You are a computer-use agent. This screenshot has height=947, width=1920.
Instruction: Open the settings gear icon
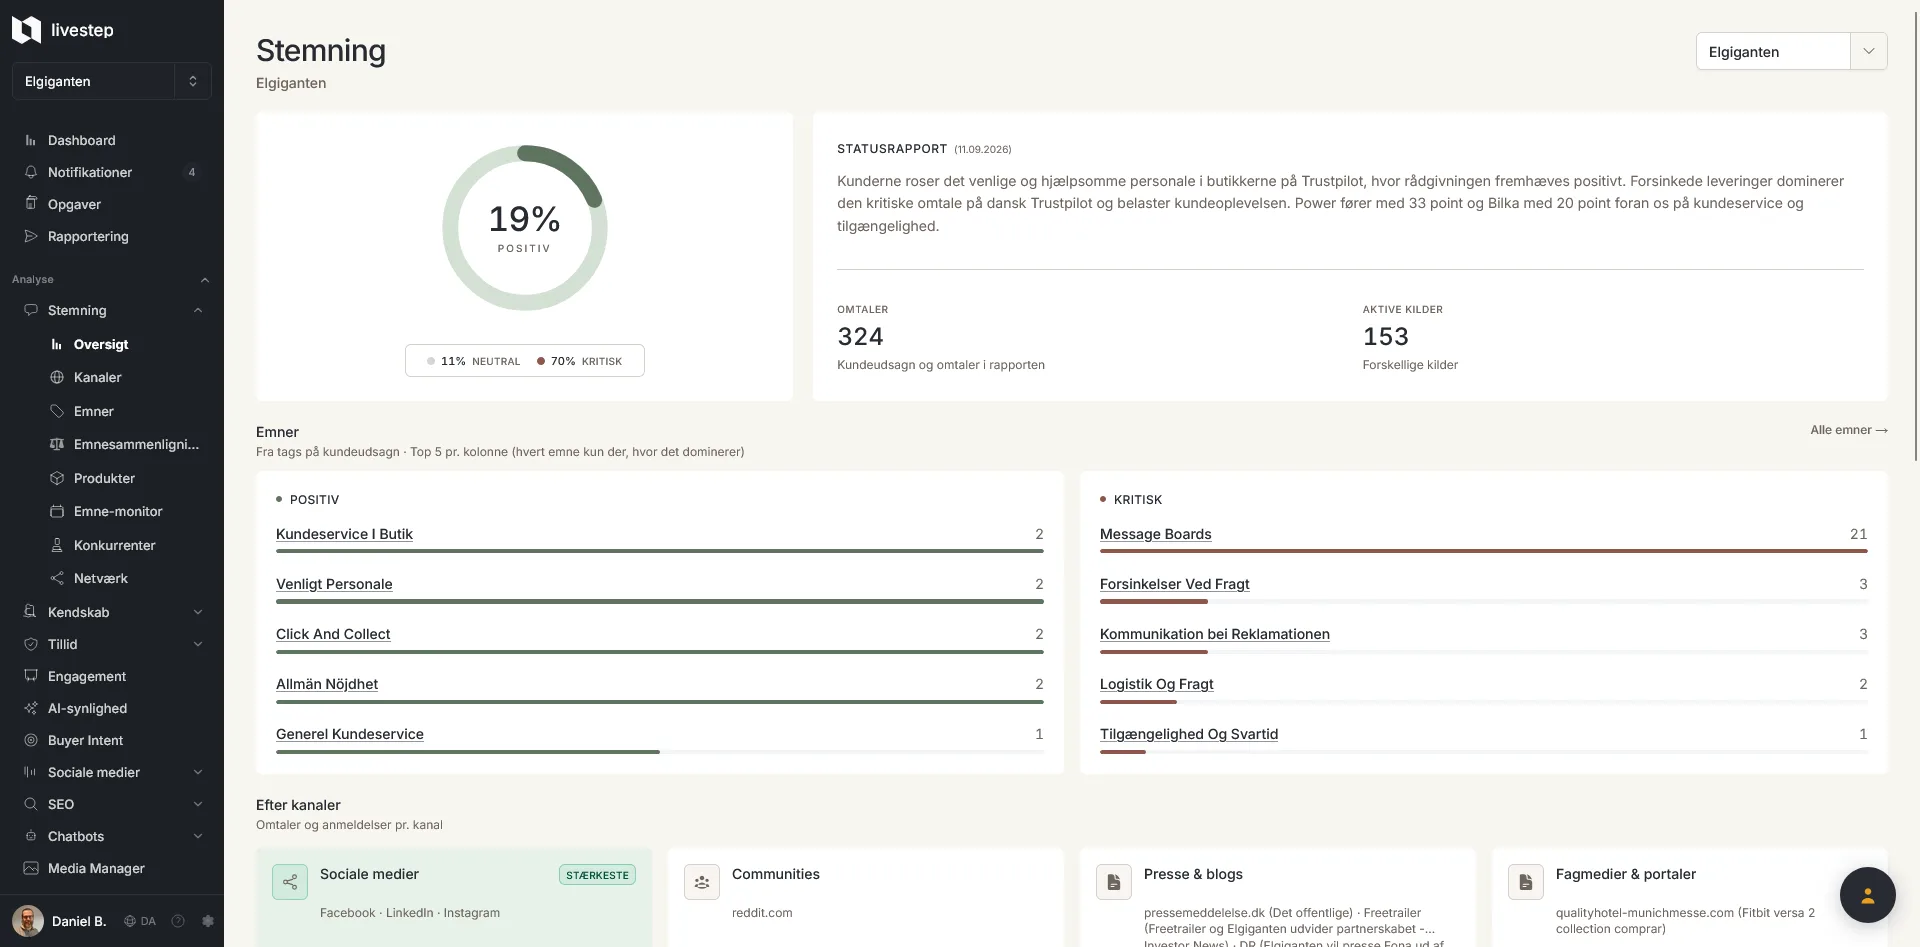click(208, 921)
